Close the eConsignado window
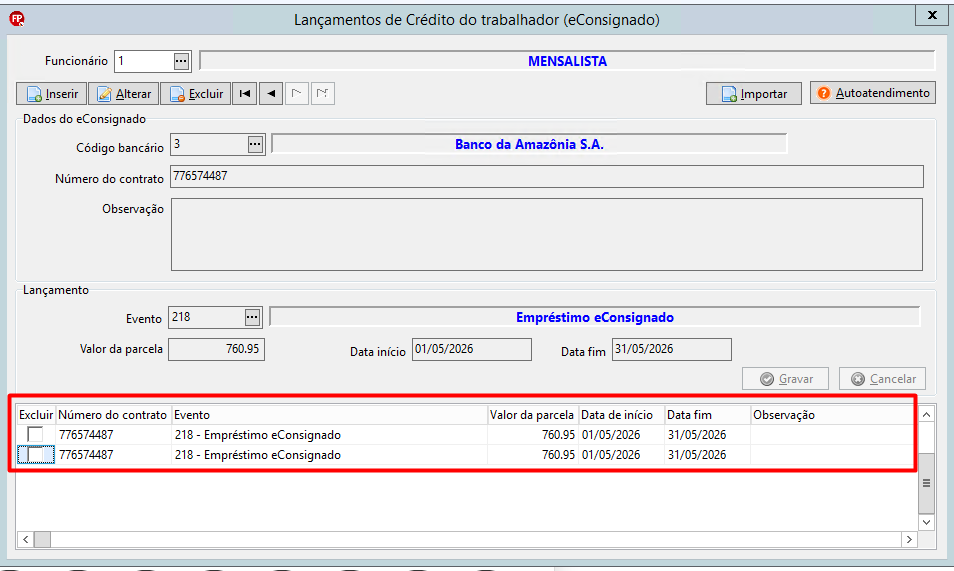Viewport: 954px width, 571px height. 931,15
